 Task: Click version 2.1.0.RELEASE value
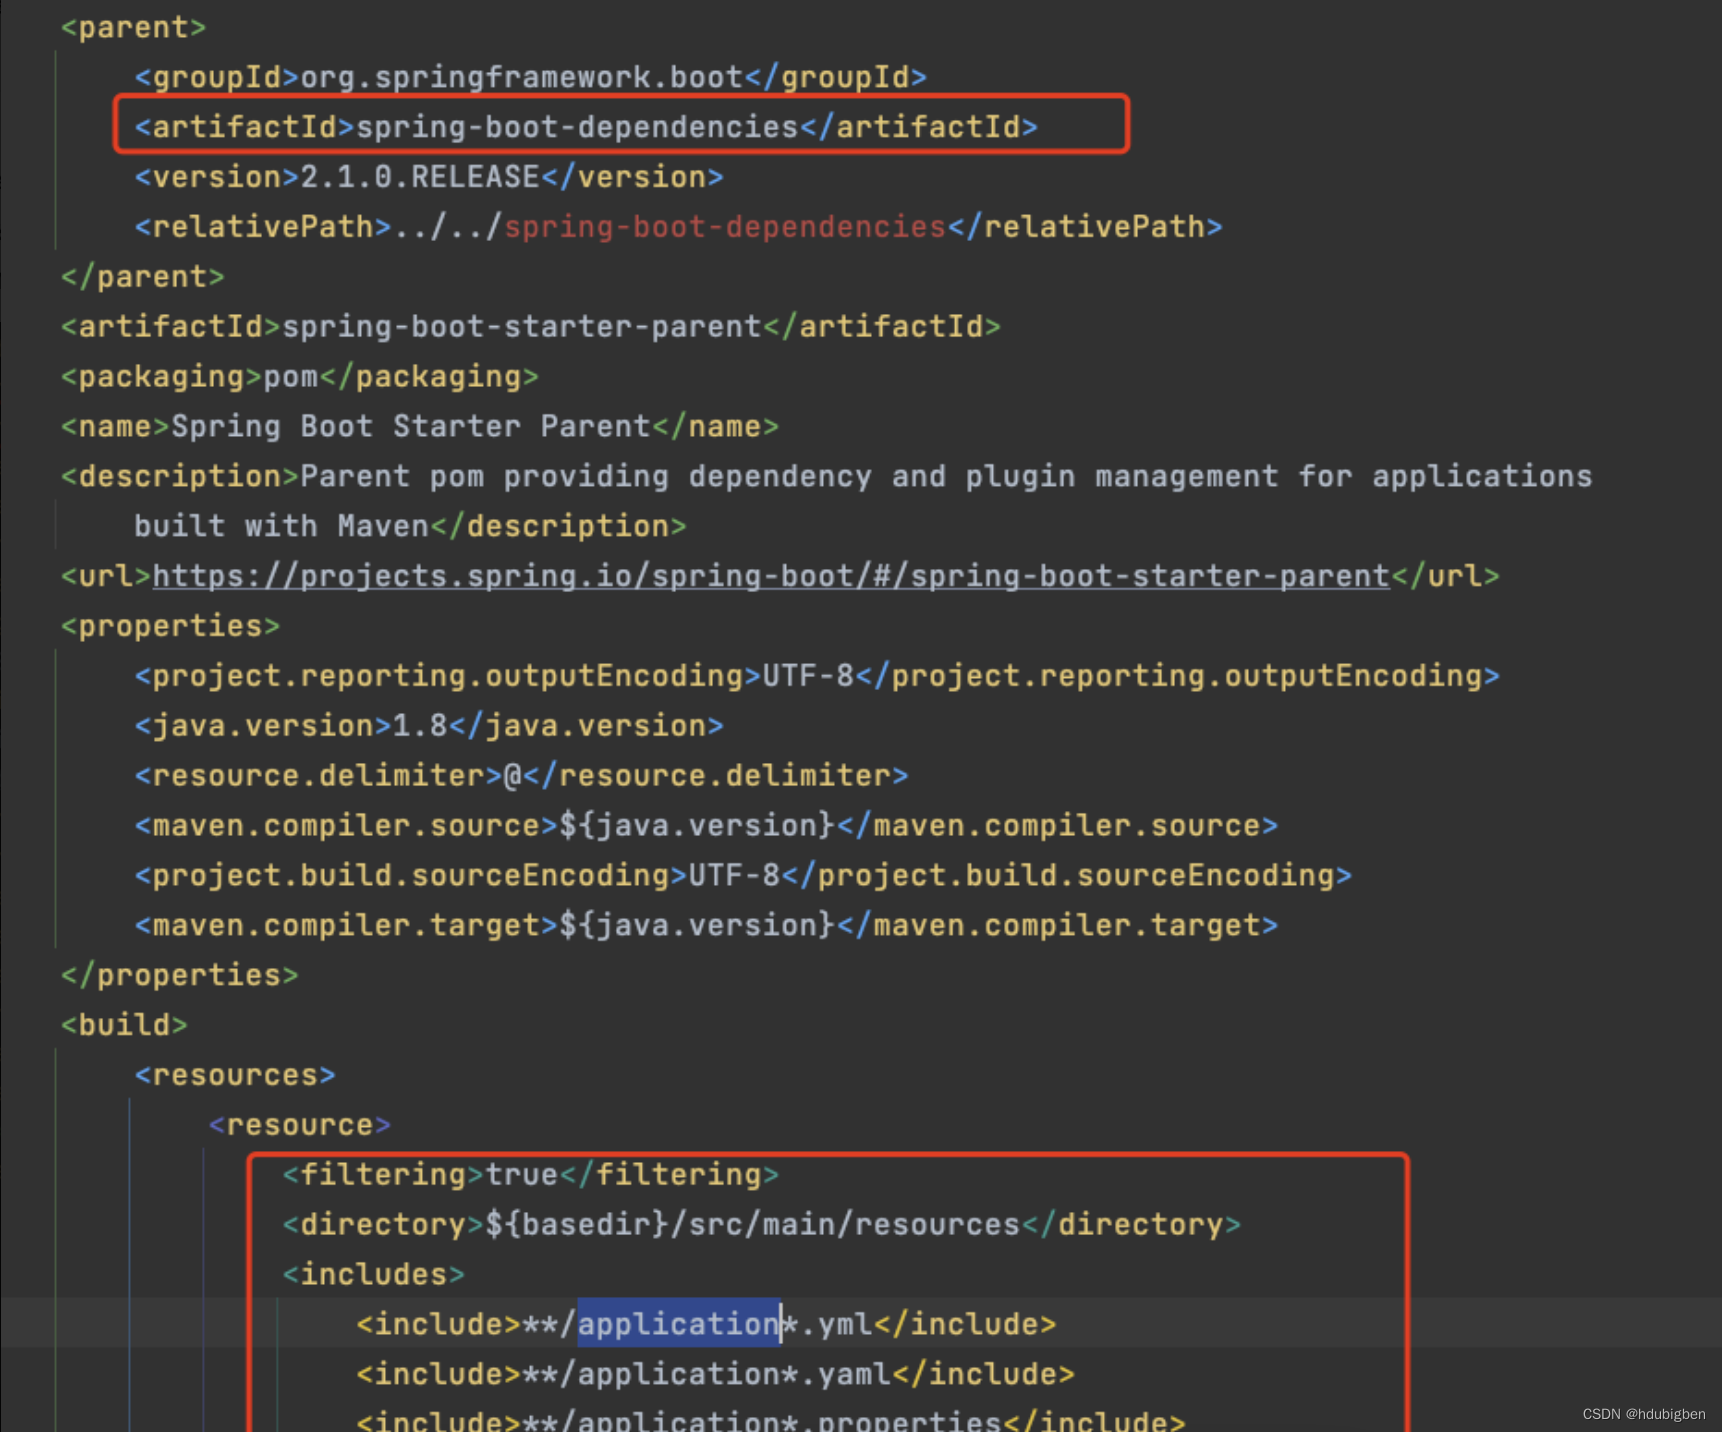(420, 177)
